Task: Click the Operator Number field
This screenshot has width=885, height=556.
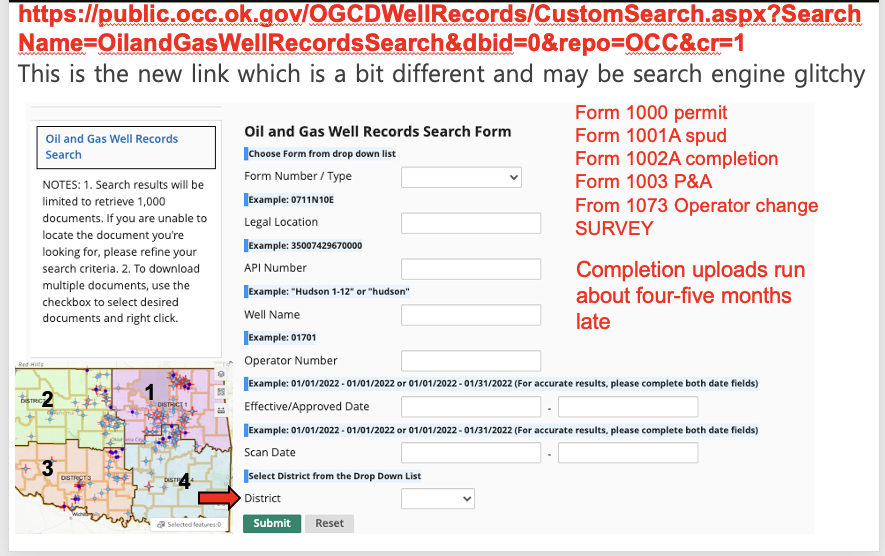Action: point(471,361)
